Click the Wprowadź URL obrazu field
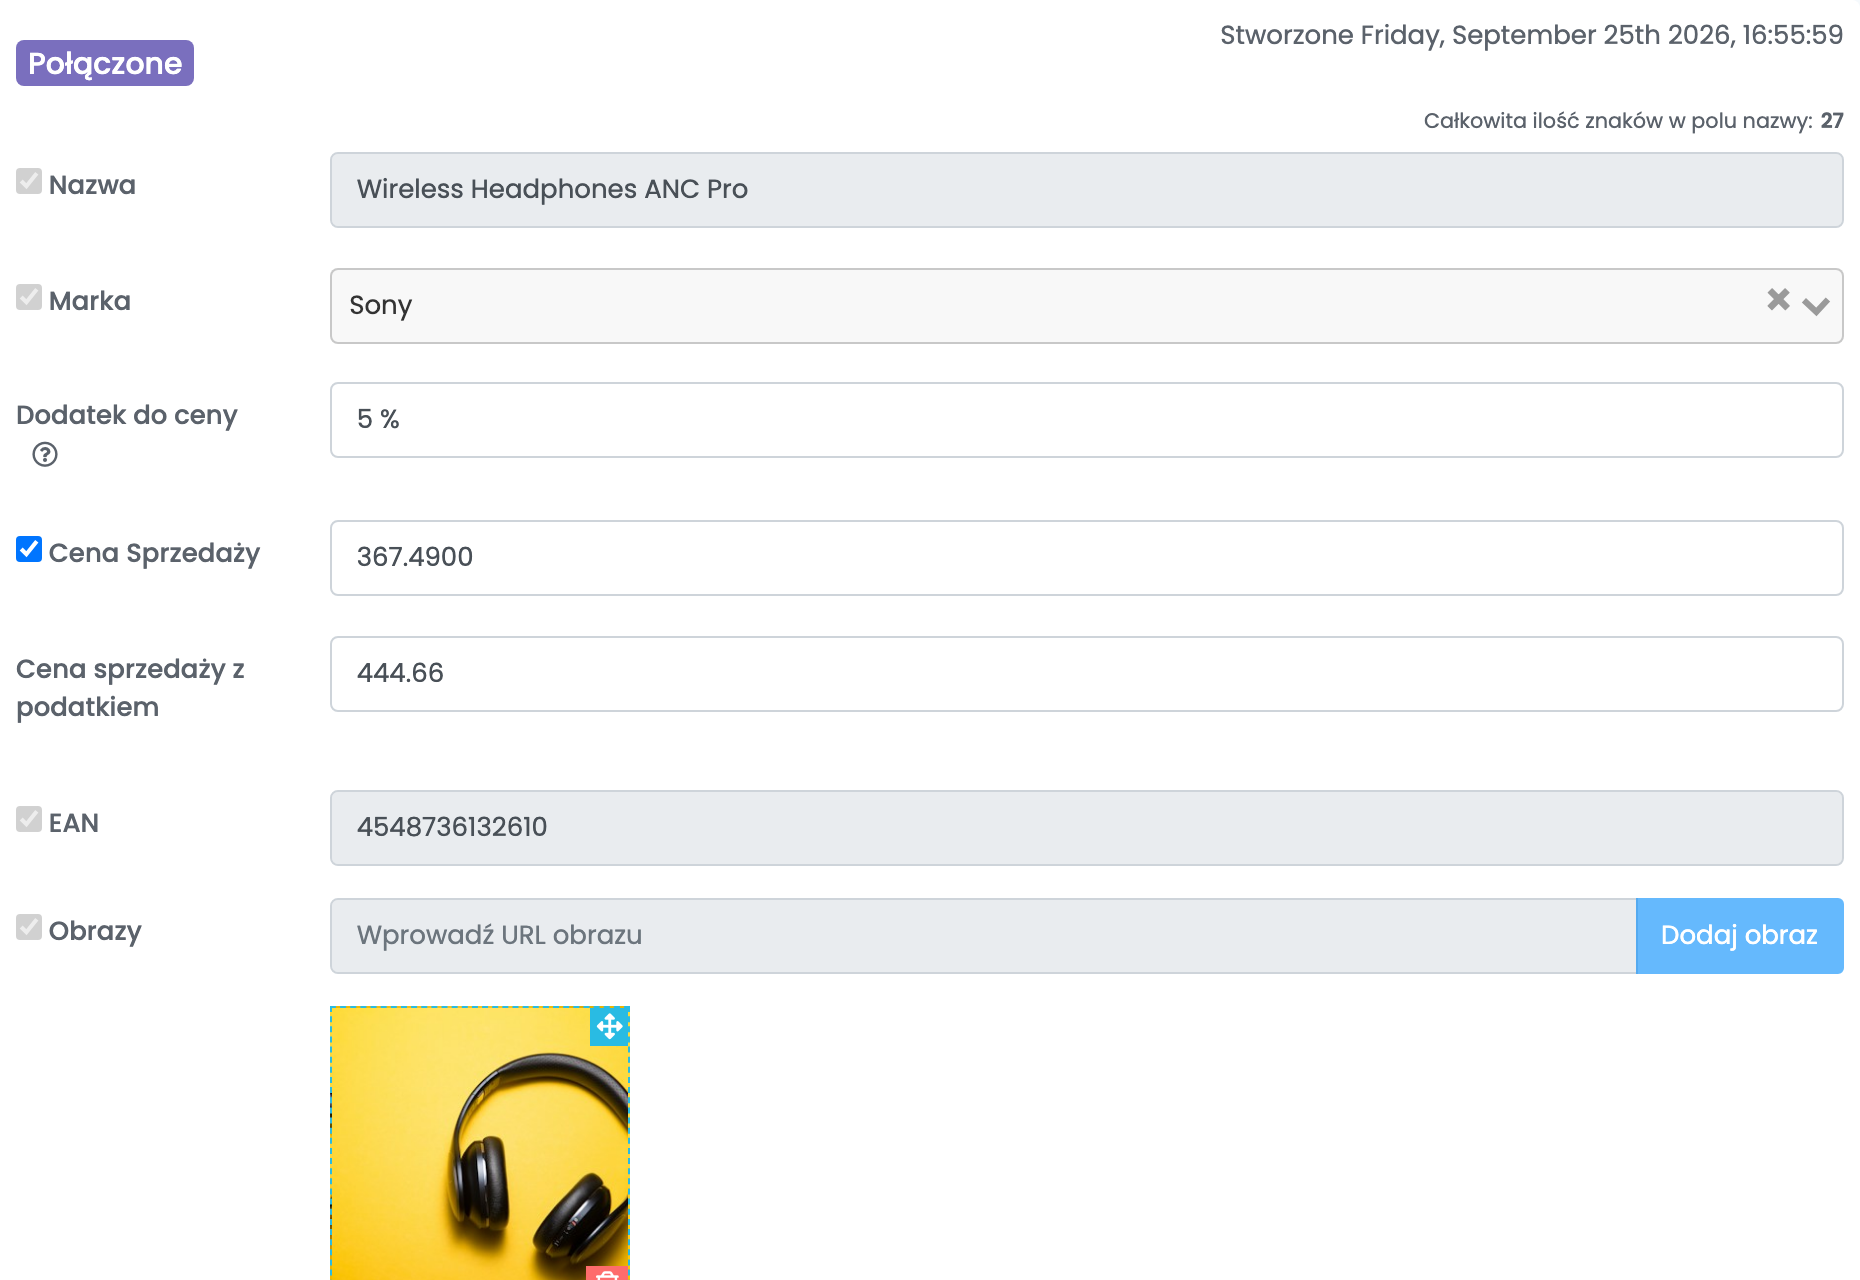The width and height of the screenshot is (1860, 1280). click(983, 936)
